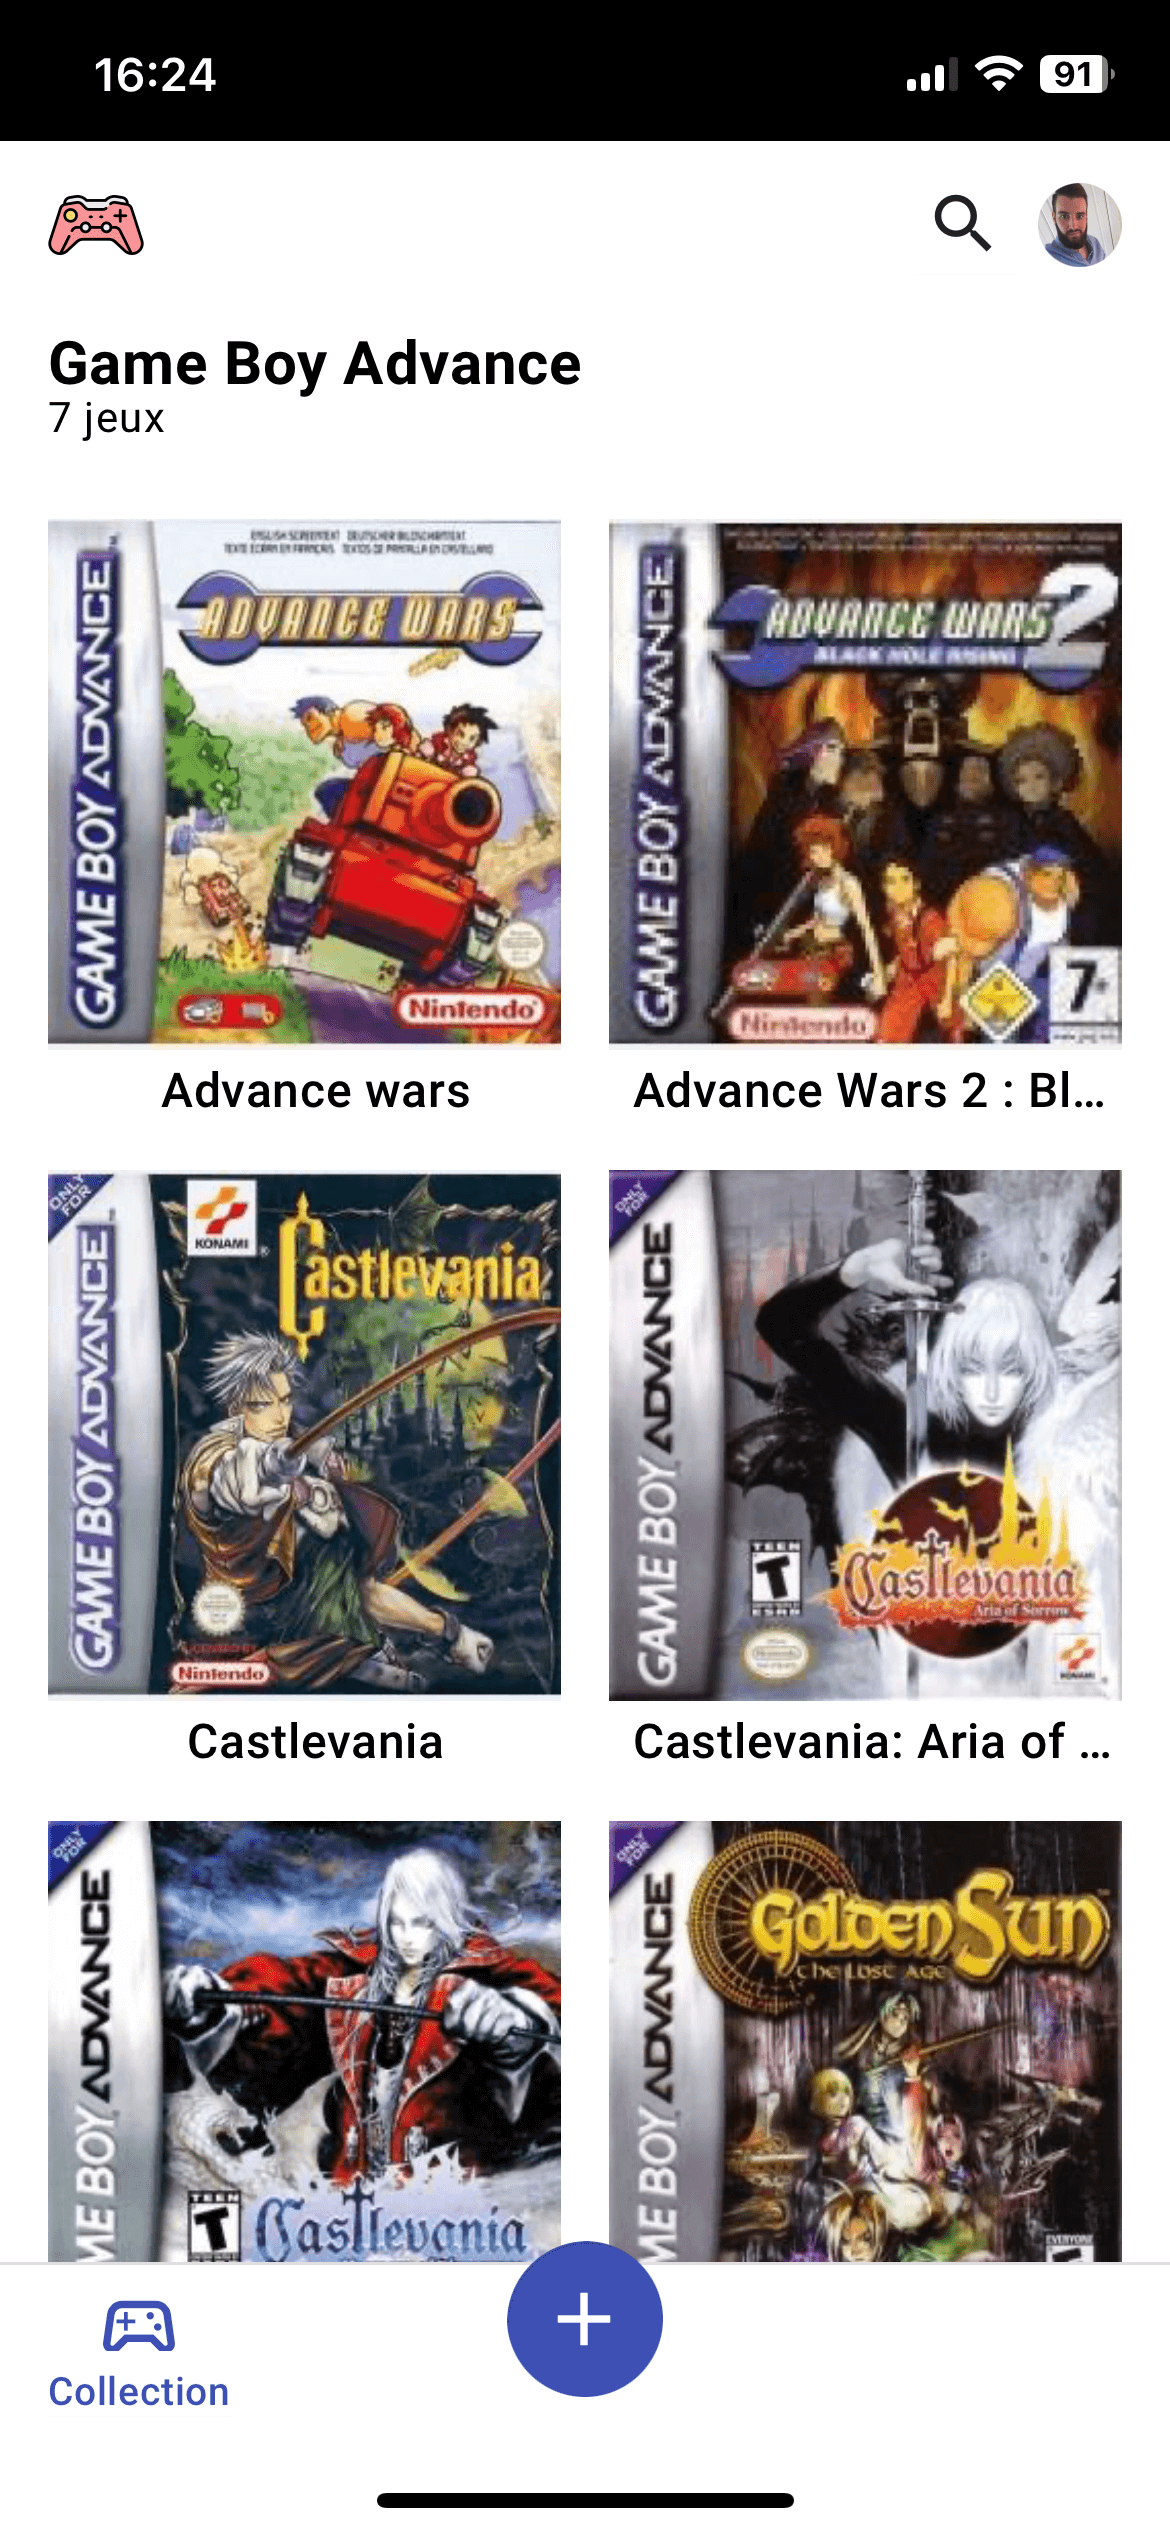
Task: Tap the Game Boy Advance heading
Action: click(315, 363)
